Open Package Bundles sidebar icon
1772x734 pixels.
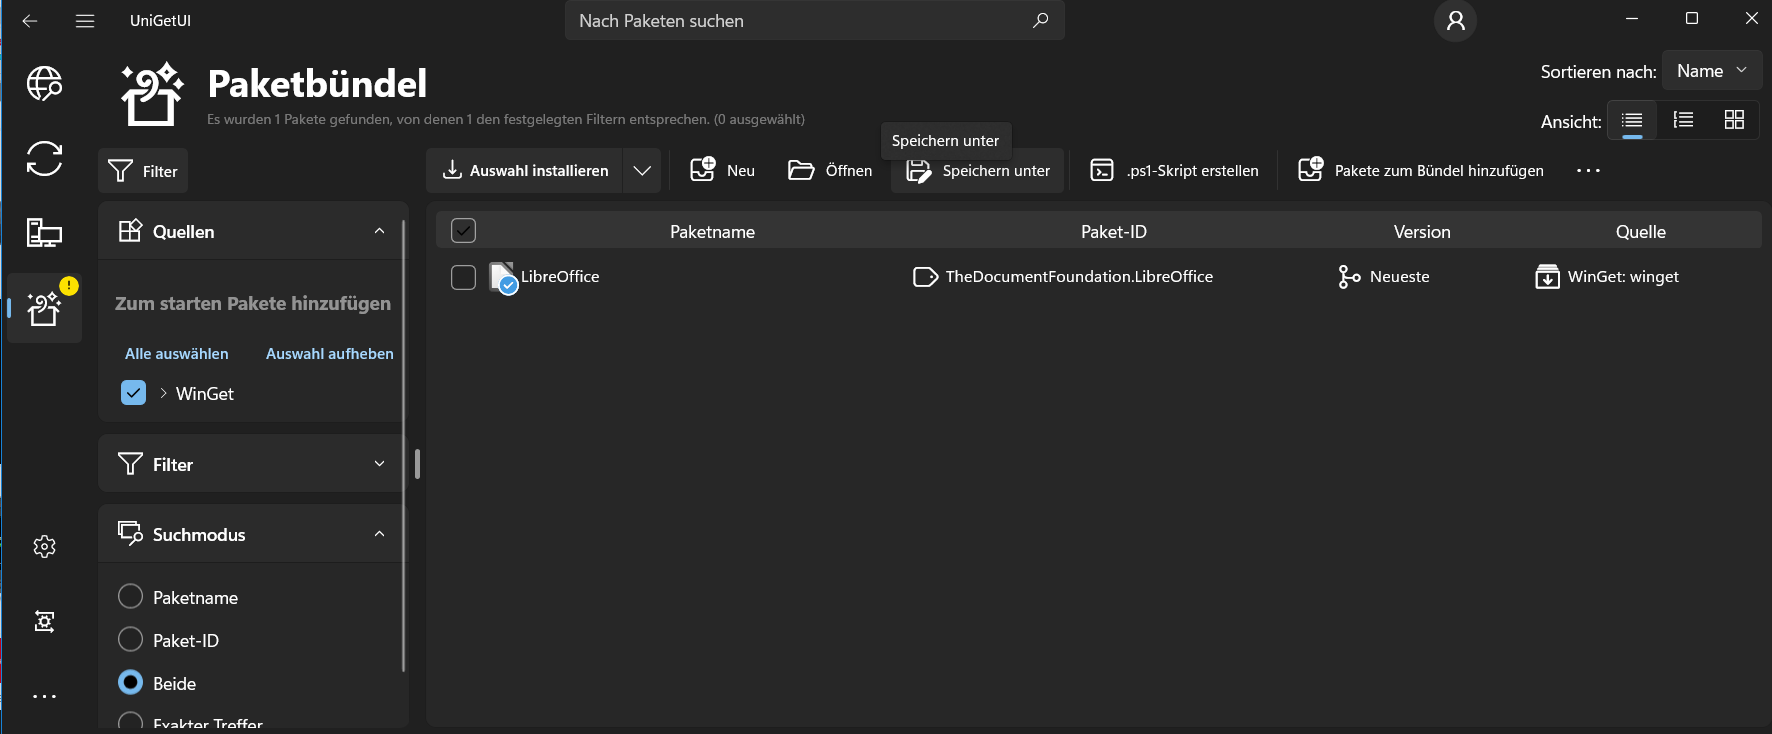[x=44, y=308]
